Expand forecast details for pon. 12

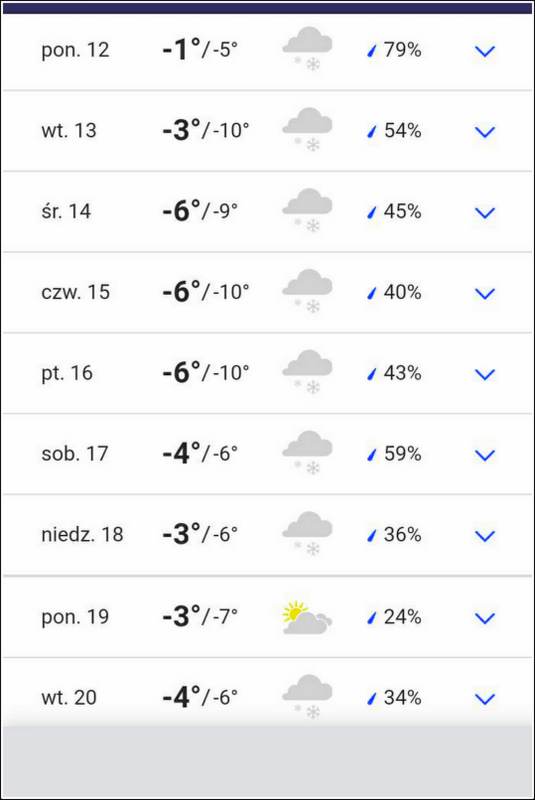coord(485,51)
